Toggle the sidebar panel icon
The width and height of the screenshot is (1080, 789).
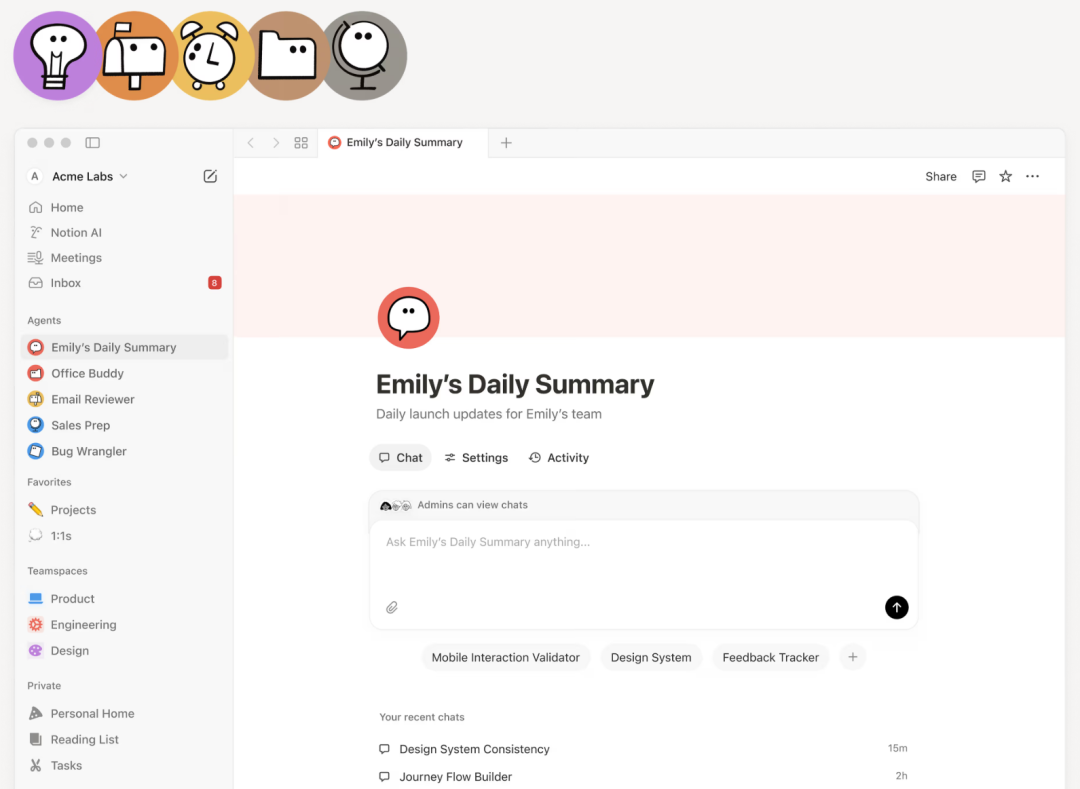point(92,143)
